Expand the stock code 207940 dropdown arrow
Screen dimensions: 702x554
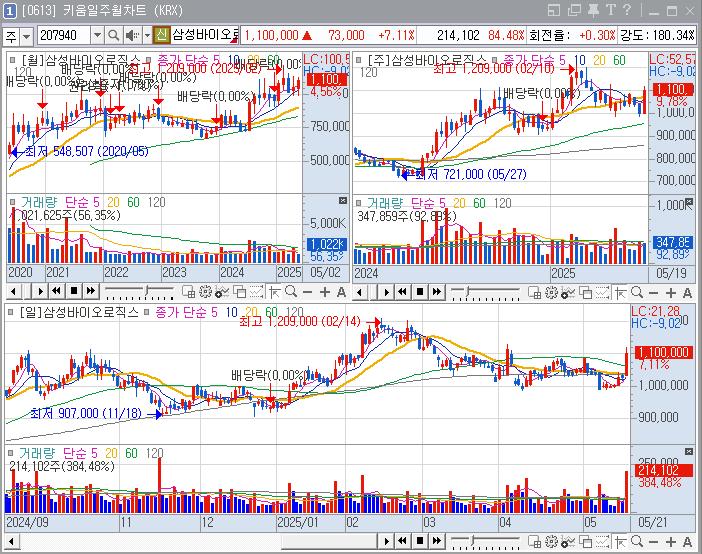[x=97, y=35]
